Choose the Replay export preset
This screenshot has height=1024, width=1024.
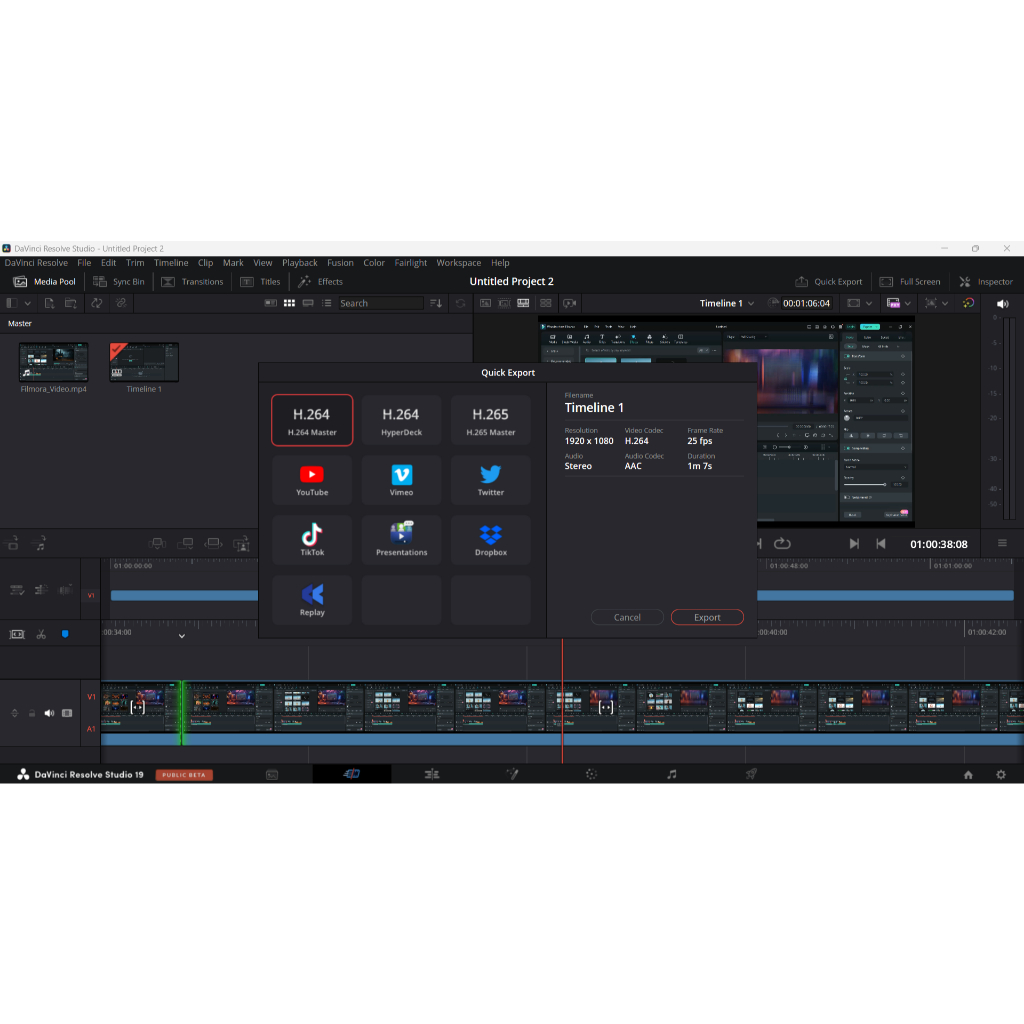(x=312, y=600)
